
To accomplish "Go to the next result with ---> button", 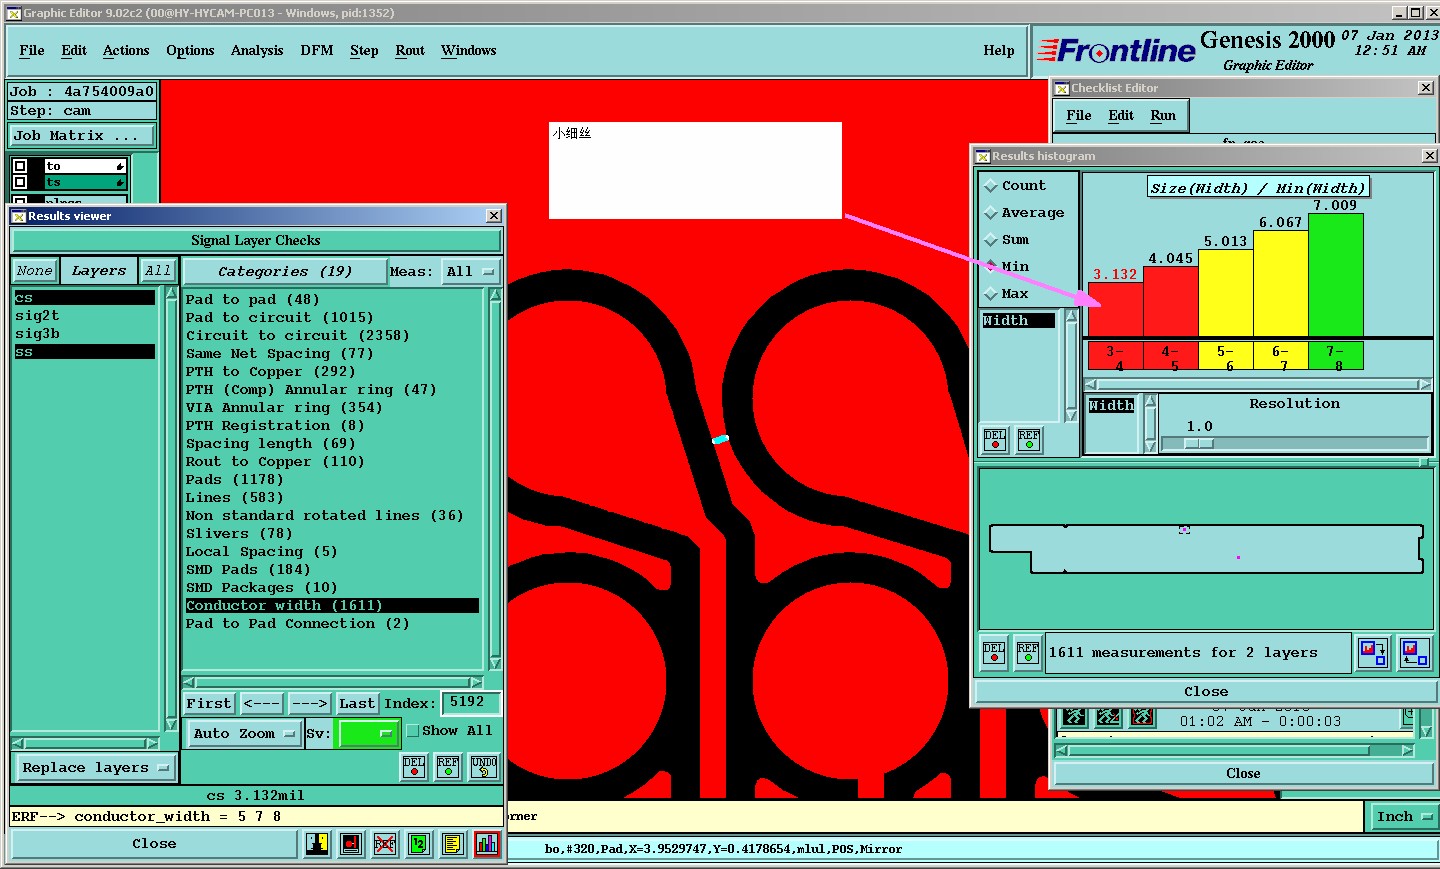I will 310,704.
